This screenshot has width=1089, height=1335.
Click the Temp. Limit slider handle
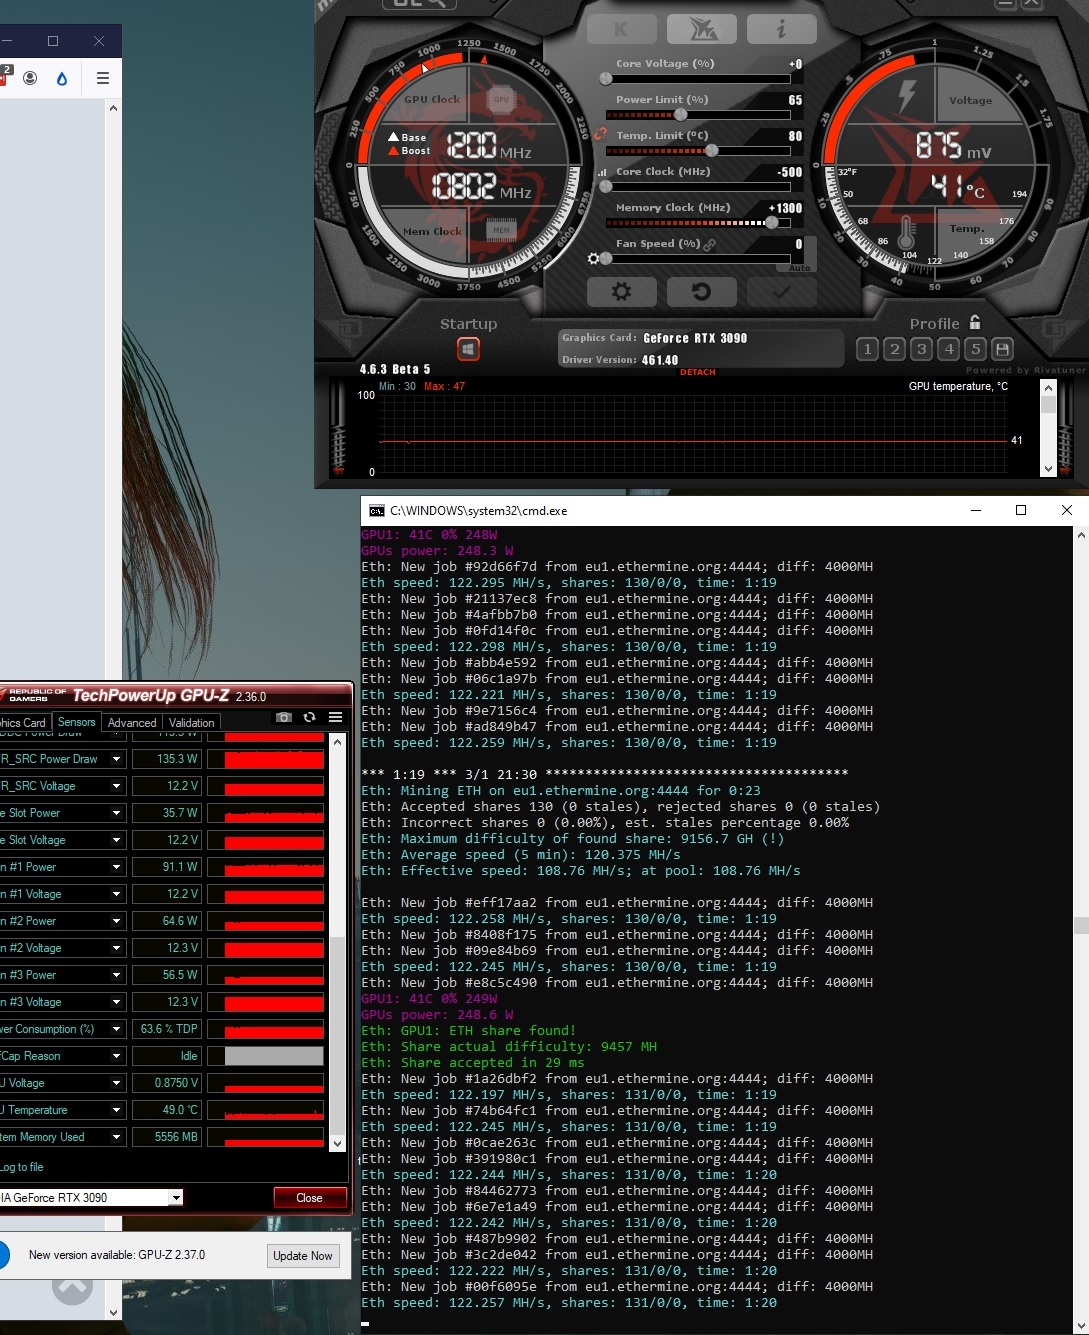point(711,151)
